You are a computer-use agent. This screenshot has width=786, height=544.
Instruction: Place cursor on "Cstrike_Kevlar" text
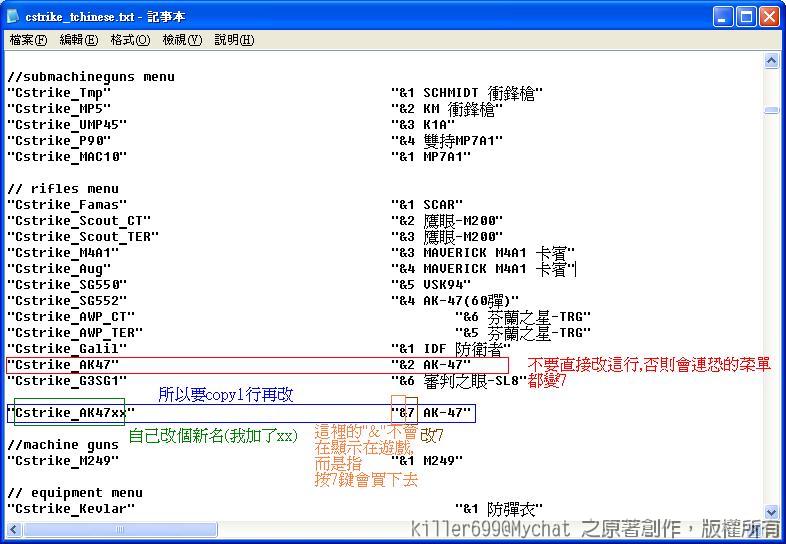pyautogui.click(x=71, y=509)
